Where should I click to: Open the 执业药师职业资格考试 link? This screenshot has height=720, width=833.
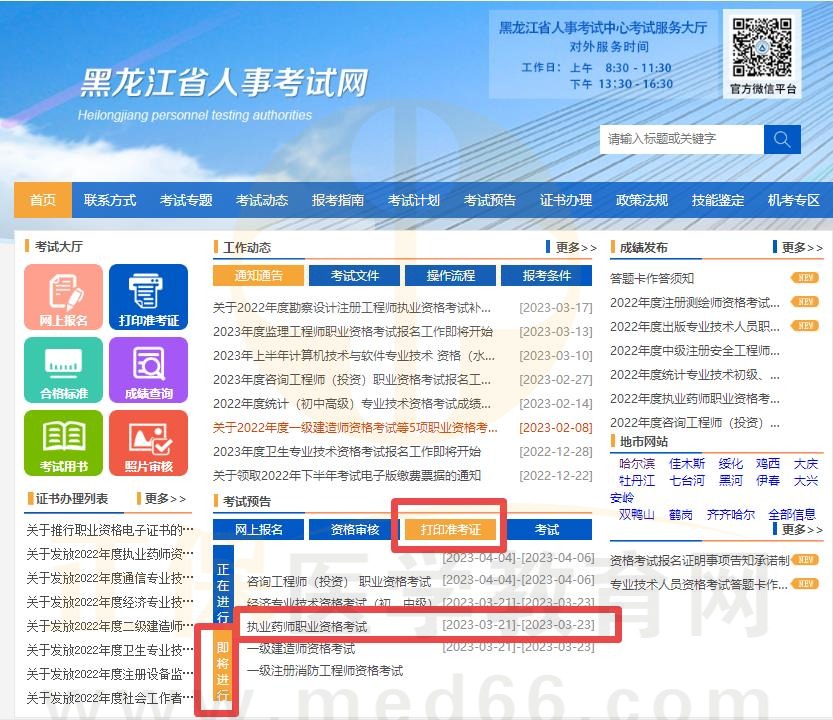pos(307,627)
